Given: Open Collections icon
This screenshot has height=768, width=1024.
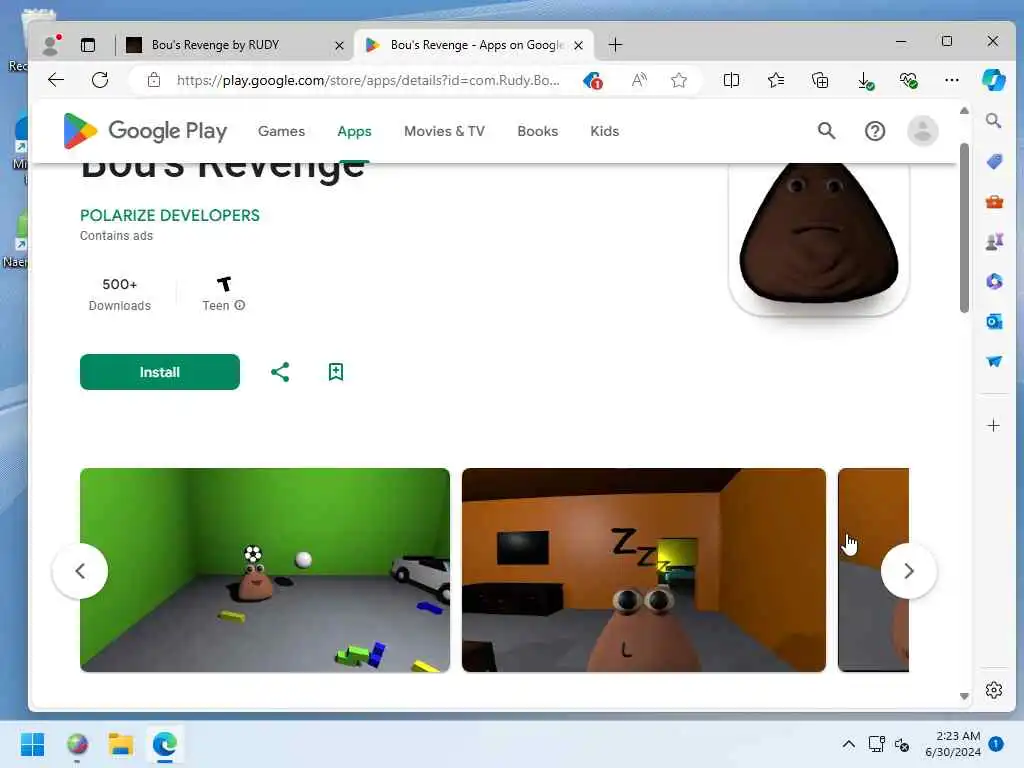Looking at the screenshot, I should click(x=820, y=80).
